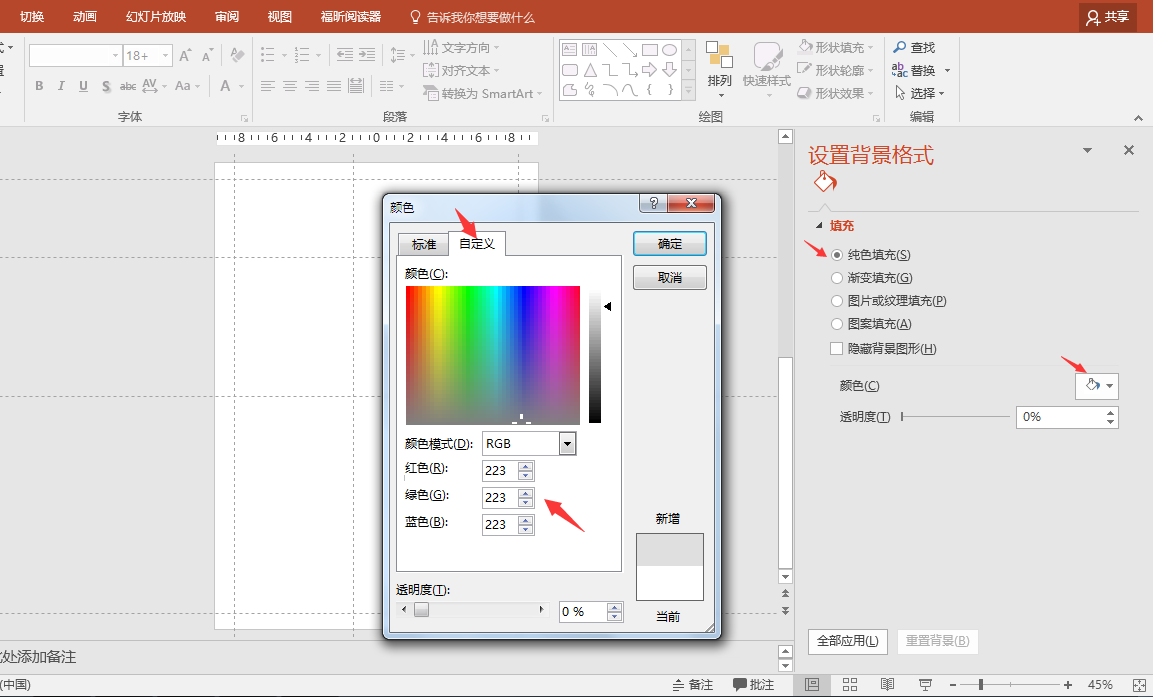Switch to reading view in status bar
The height and width of the screenshot is (697, 1153).
(887, 685)
